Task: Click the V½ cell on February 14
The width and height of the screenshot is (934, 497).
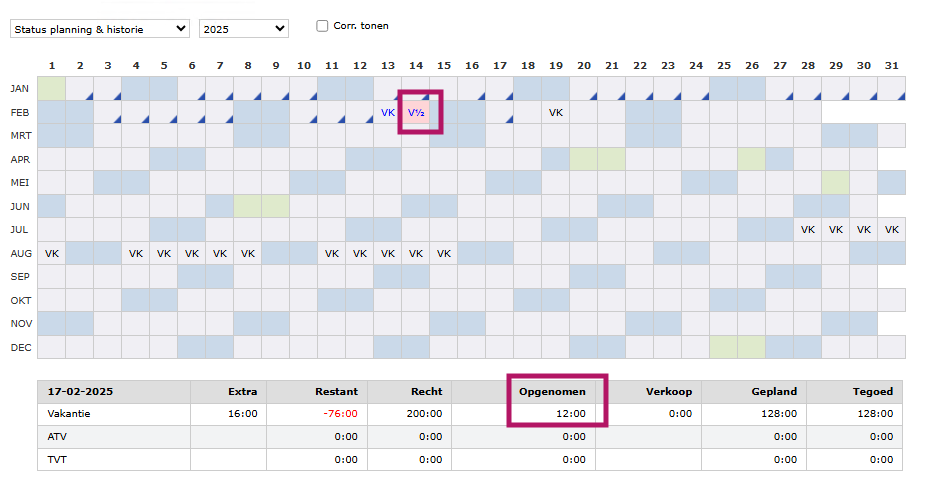Action: pos(416,112)
